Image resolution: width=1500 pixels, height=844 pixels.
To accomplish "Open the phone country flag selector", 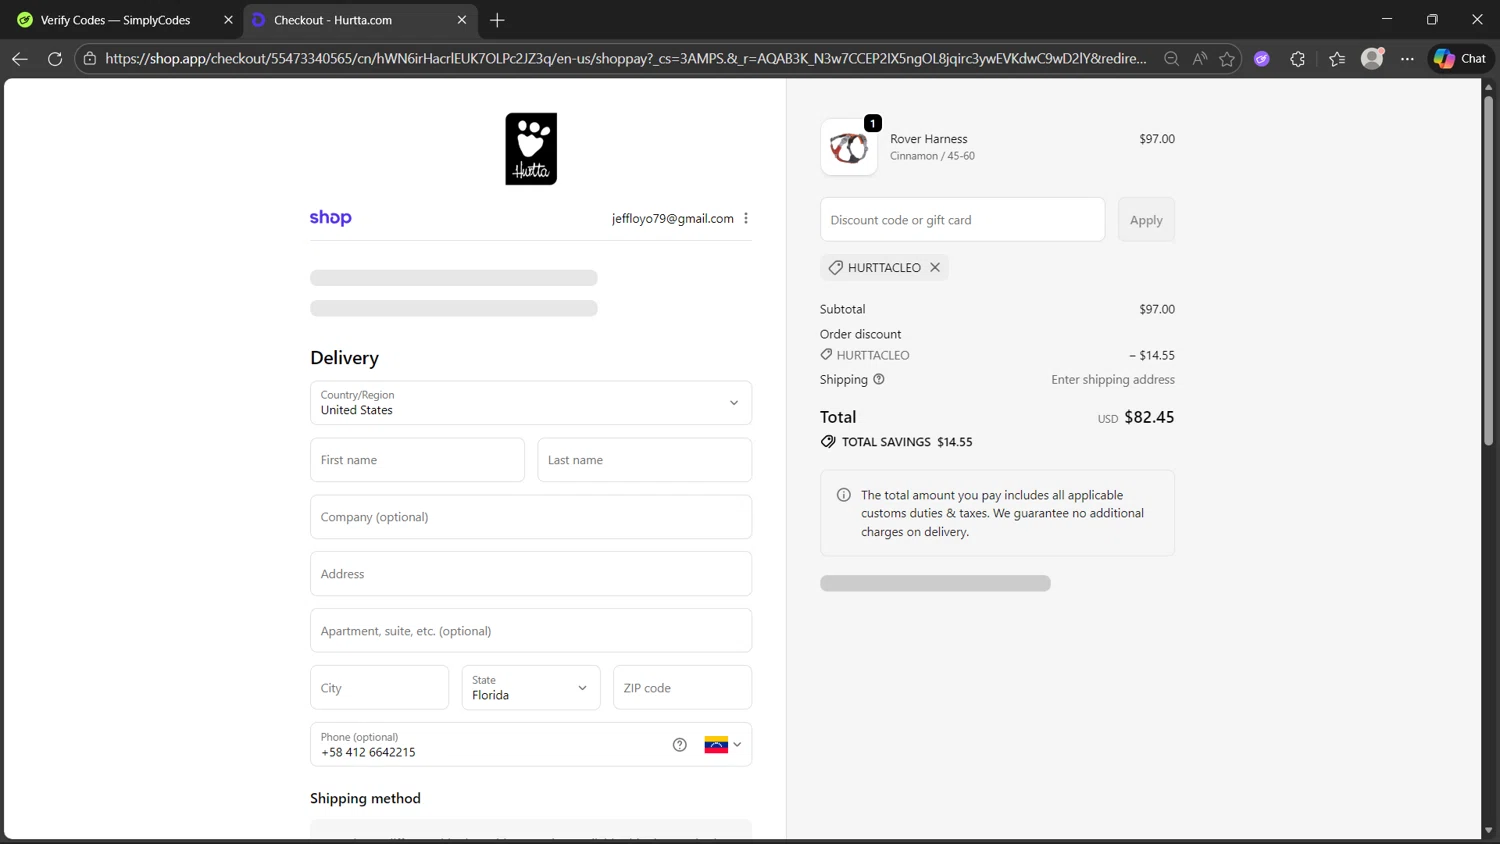I will click(x=723, y=745).
